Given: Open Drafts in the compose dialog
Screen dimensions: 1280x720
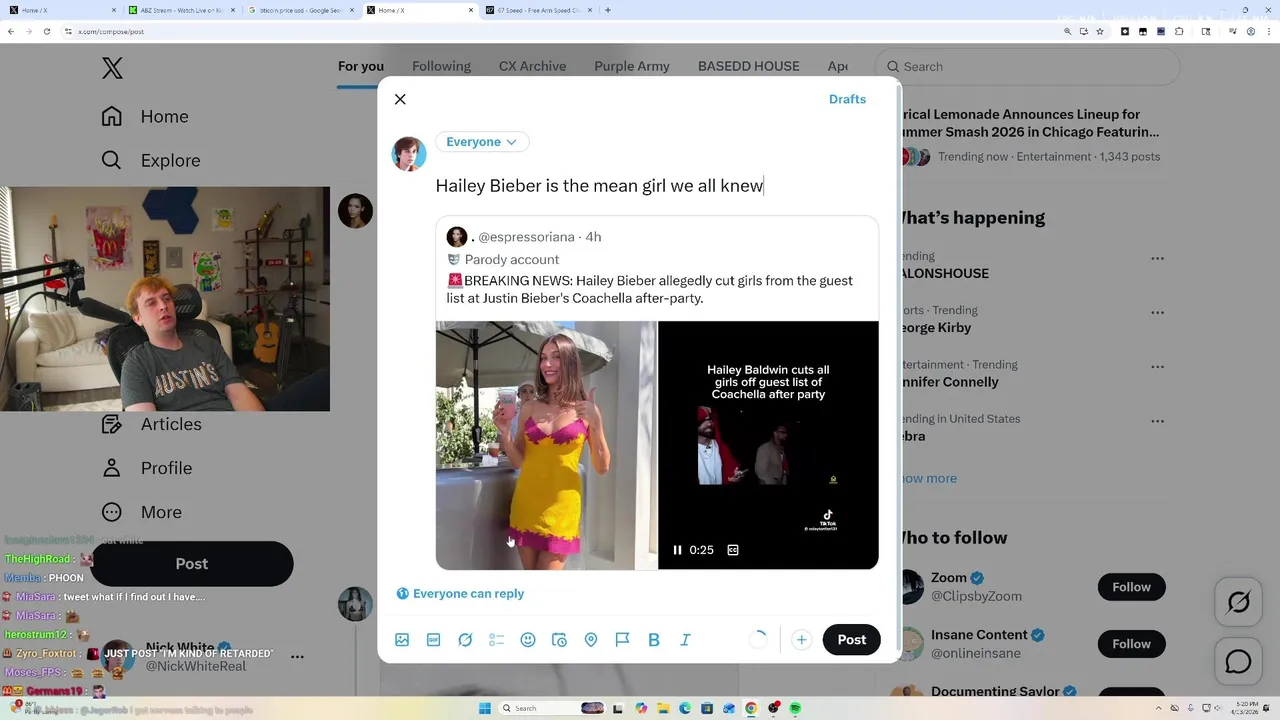Looking at the screenshot, I should point(847,99).
